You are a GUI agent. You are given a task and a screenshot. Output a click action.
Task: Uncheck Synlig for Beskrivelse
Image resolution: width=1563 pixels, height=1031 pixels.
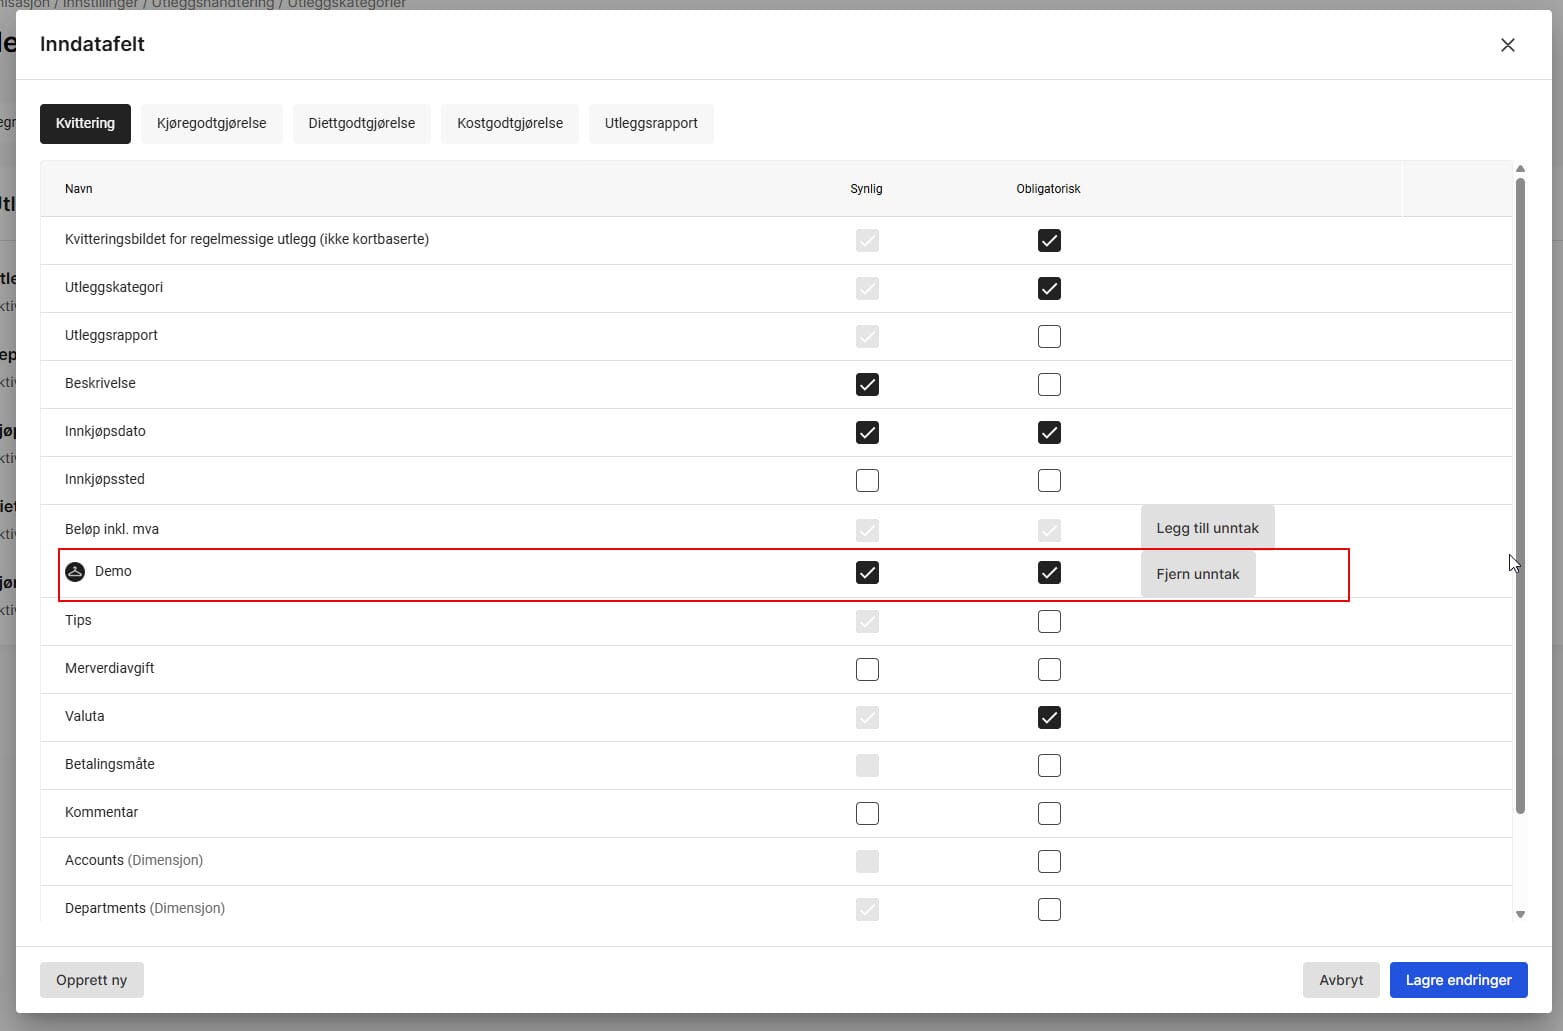pos(867,385)
